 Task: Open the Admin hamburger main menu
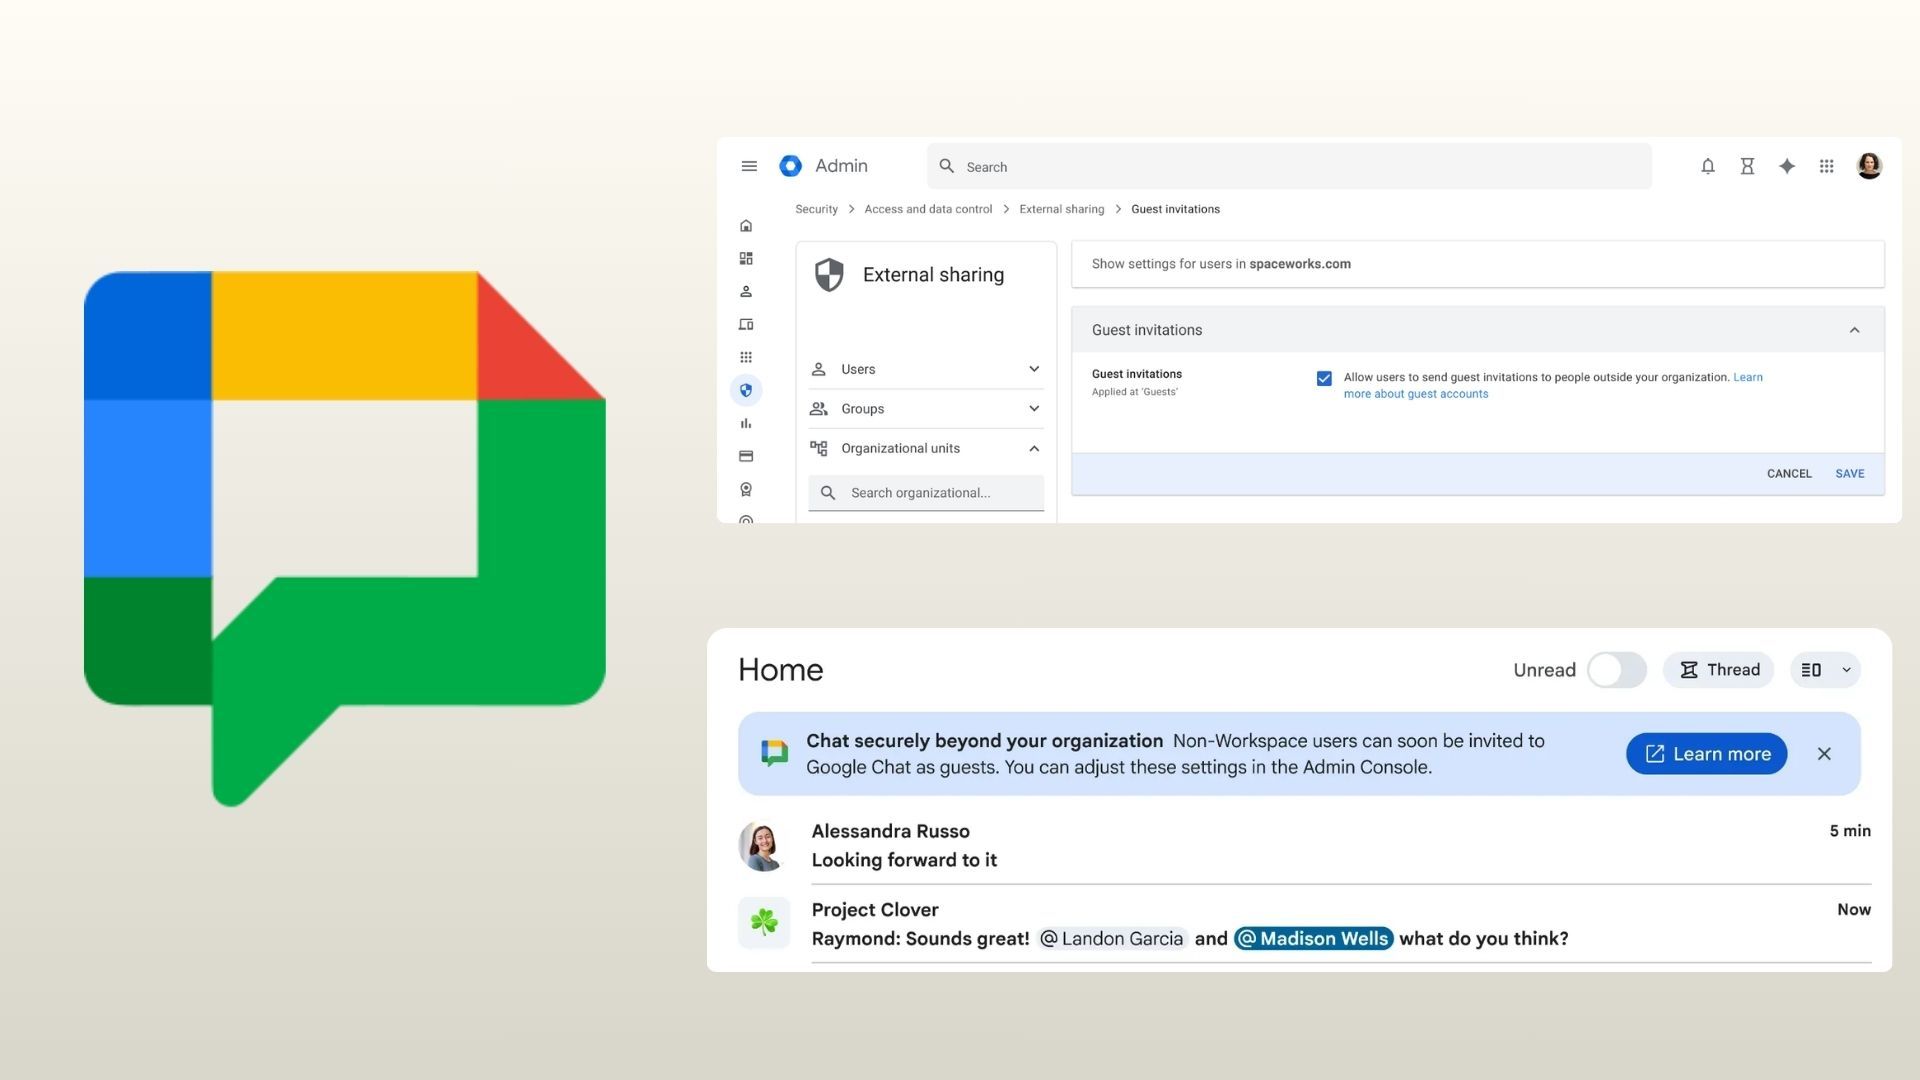(749, 166)
